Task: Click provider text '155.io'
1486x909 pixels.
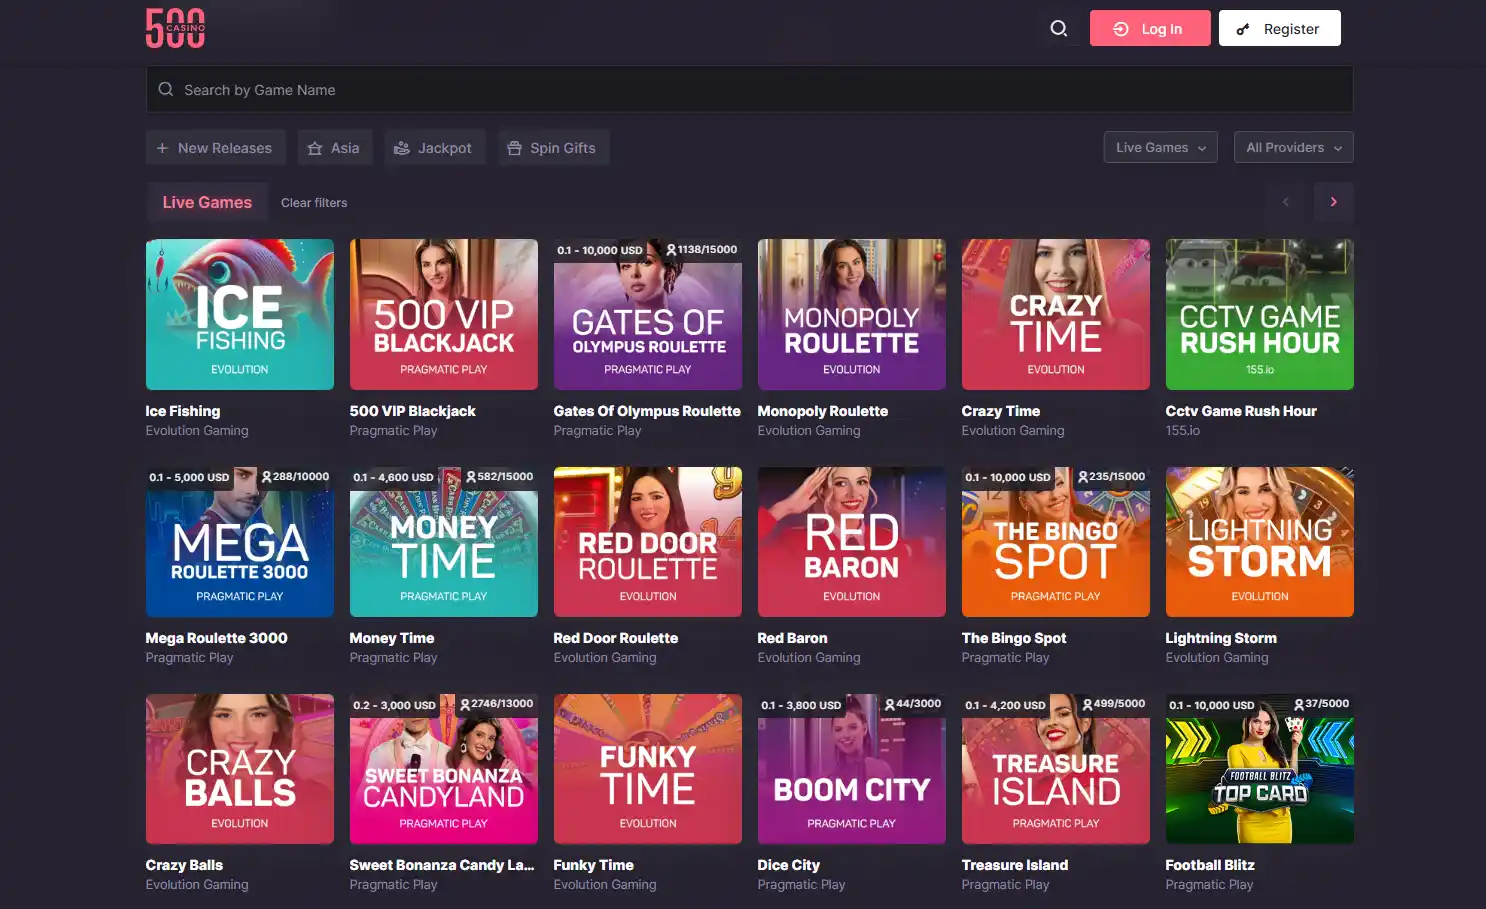Action: (x=1183, y=431)
